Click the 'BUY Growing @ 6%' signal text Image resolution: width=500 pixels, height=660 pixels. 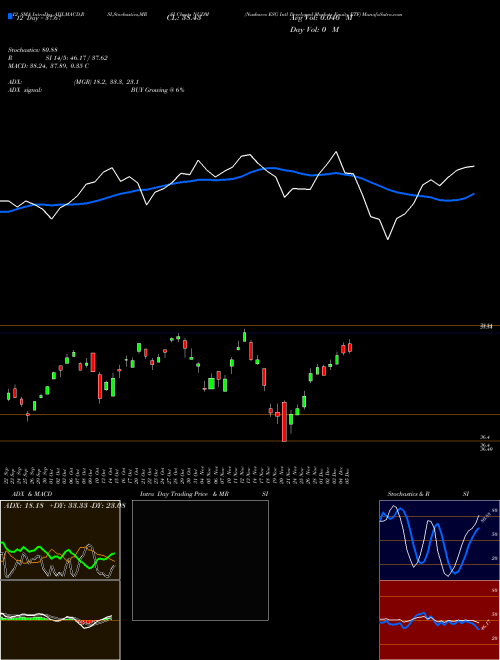tap(157, 90)
